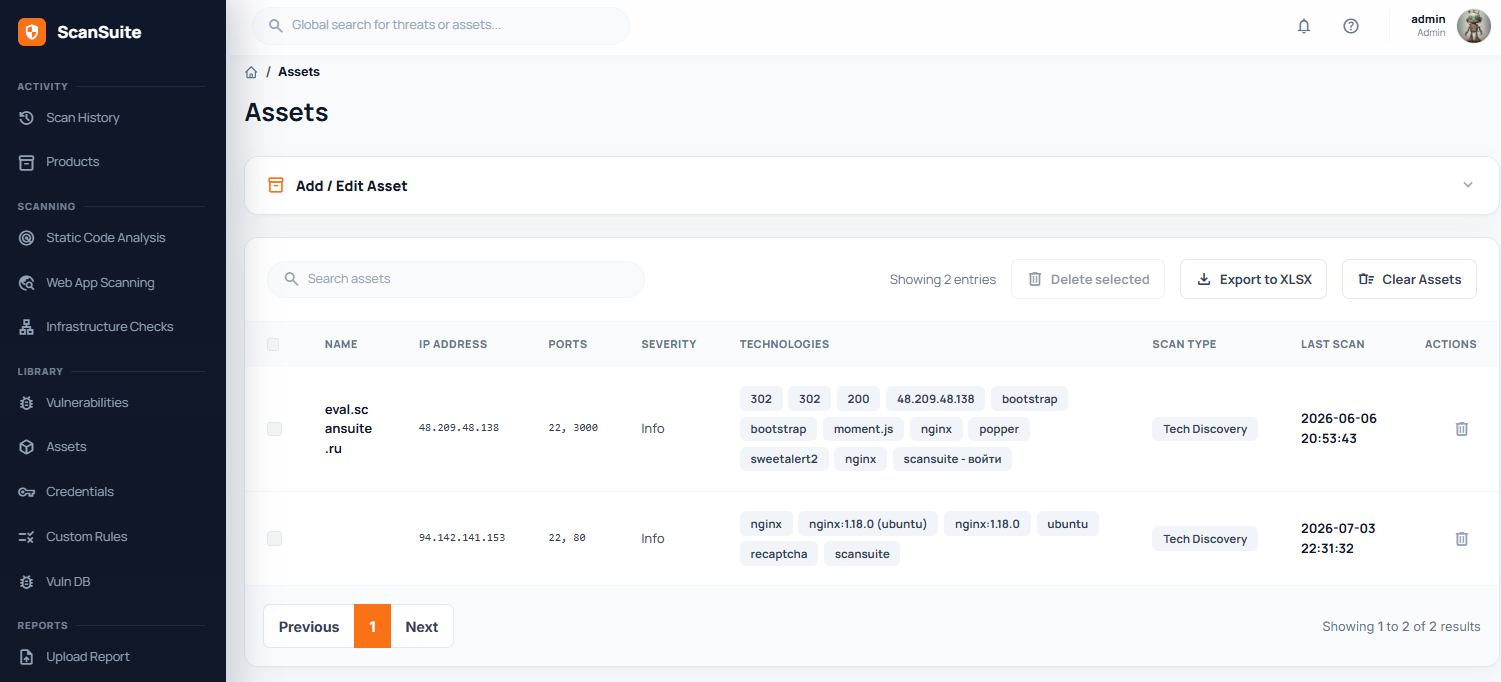Open the help question mark icon

click(x=1351, y=26)
